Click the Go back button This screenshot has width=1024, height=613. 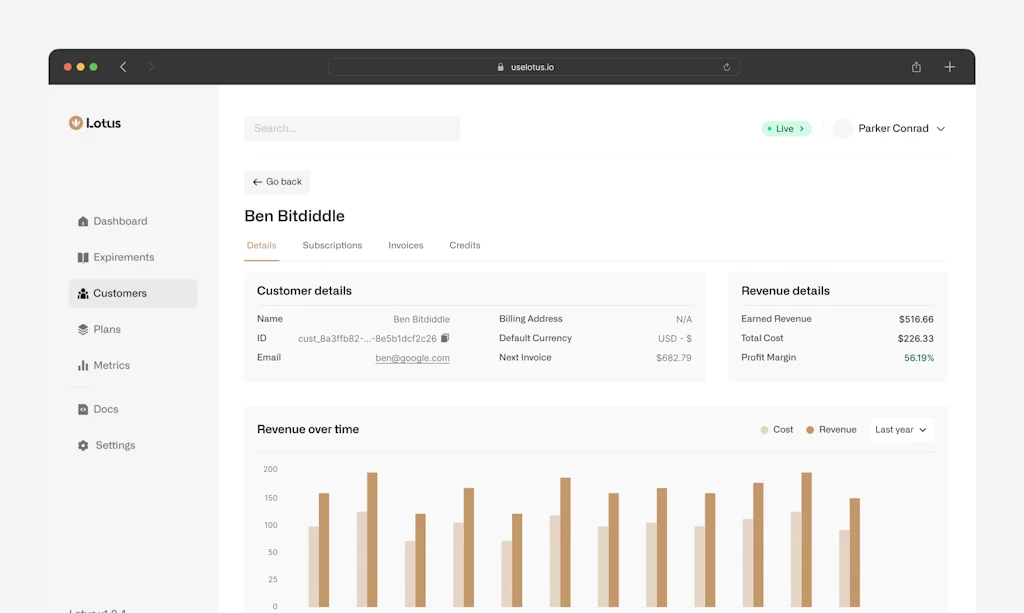tap(277, 182)
